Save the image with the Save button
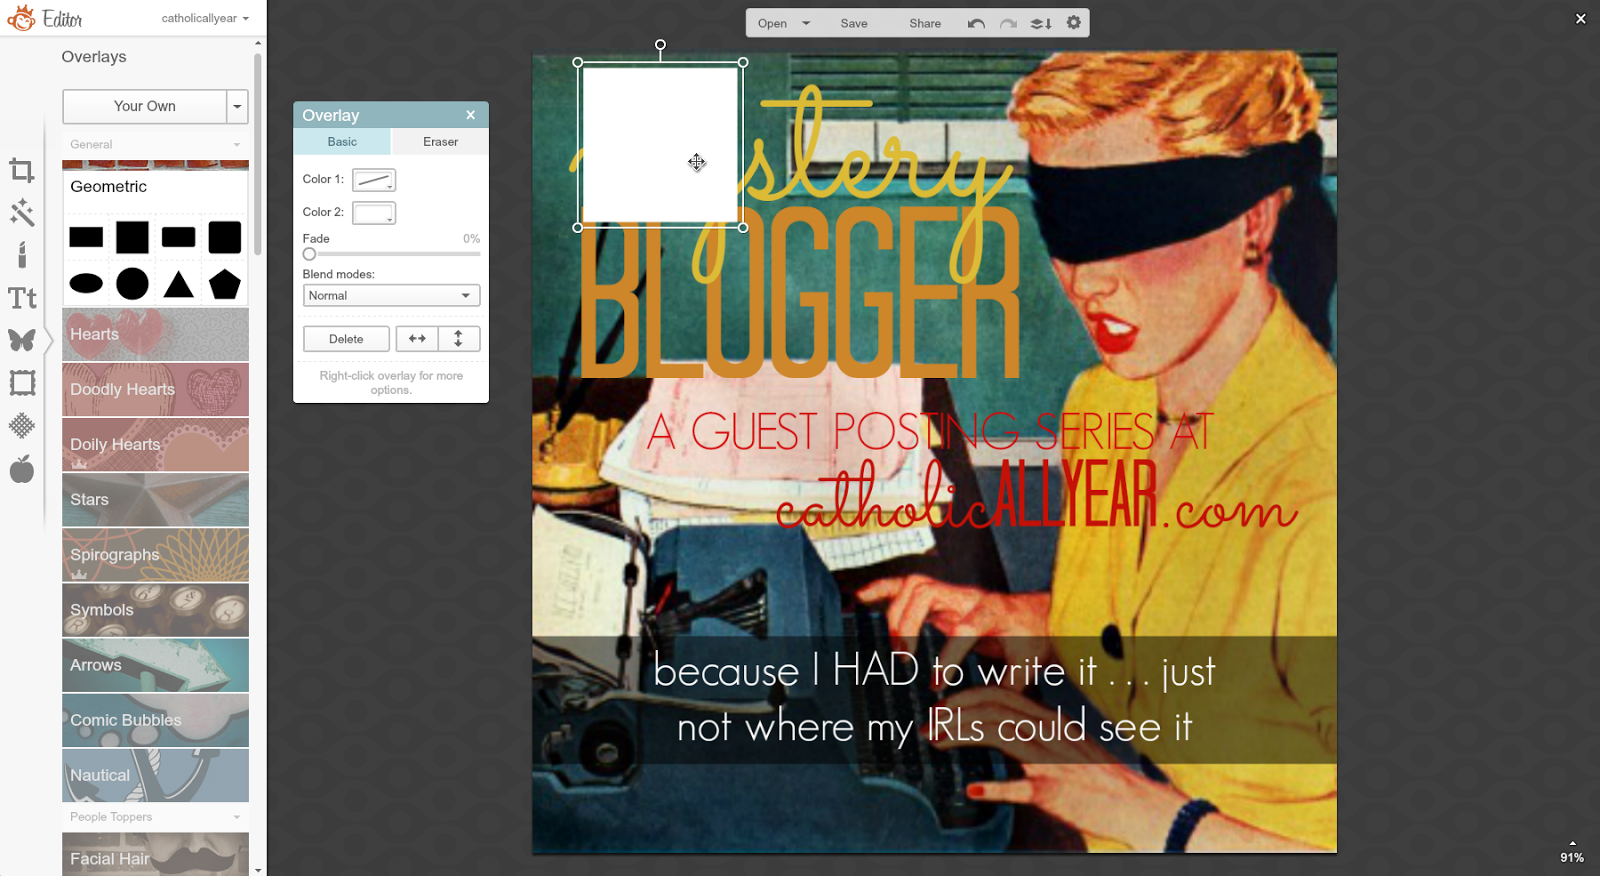 click(854, 23)
